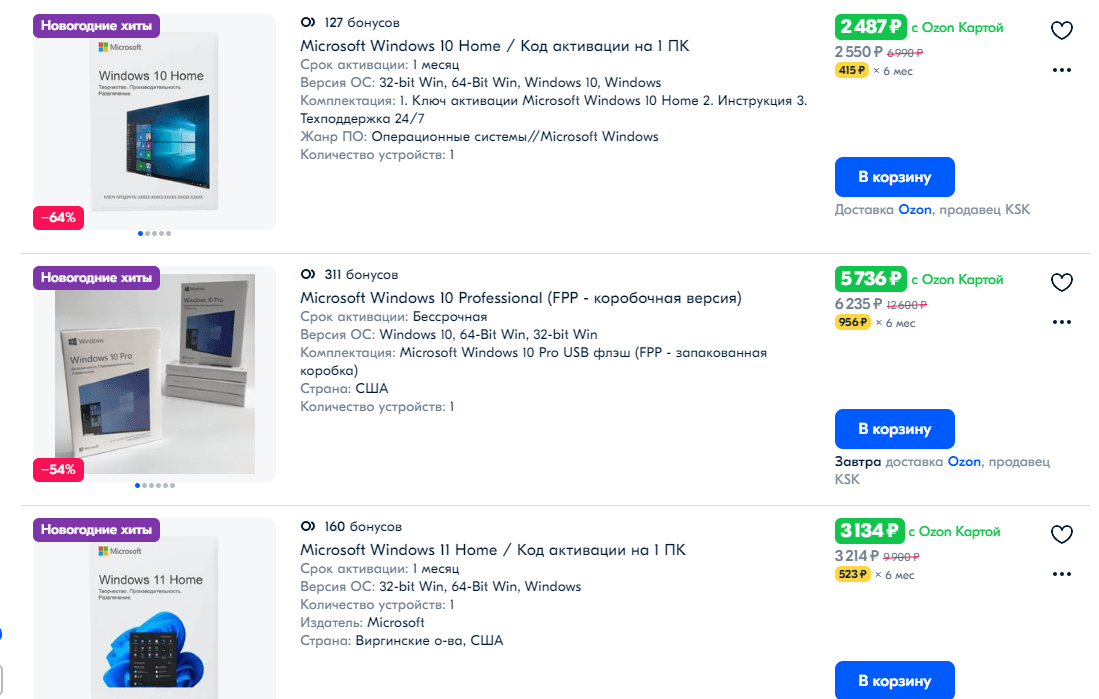Click bonus icon next to 160 бонусов

click(308, 526)
